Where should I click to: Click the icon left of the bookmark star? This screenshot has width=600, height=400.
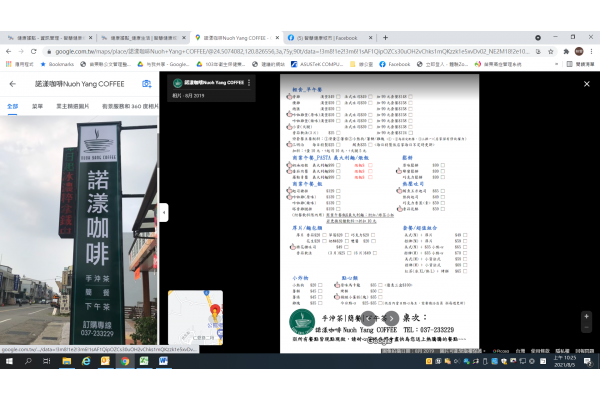(538, 51)
